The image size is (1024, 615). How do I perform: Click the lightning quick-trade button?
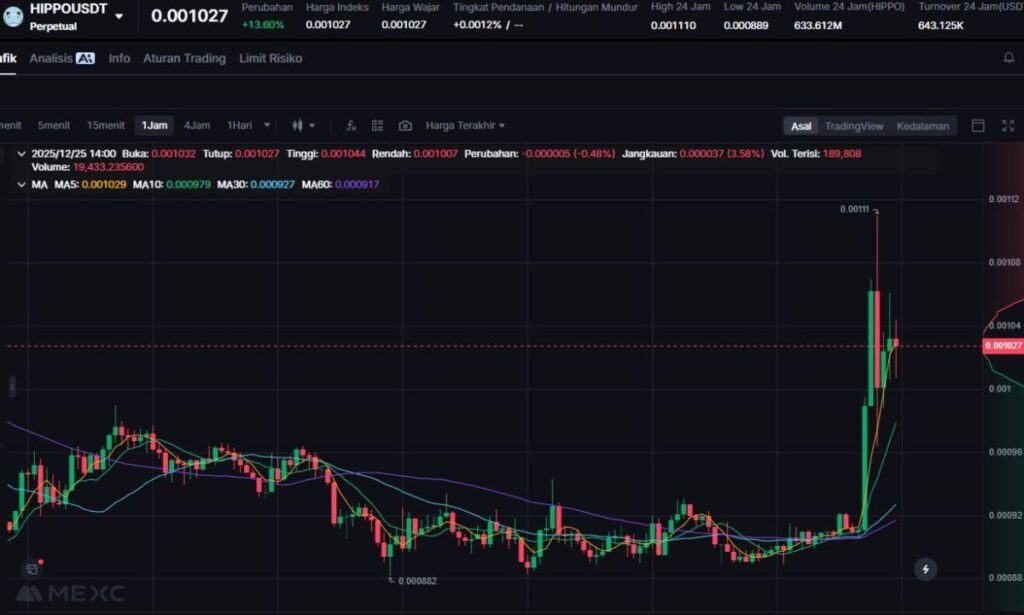926,569
